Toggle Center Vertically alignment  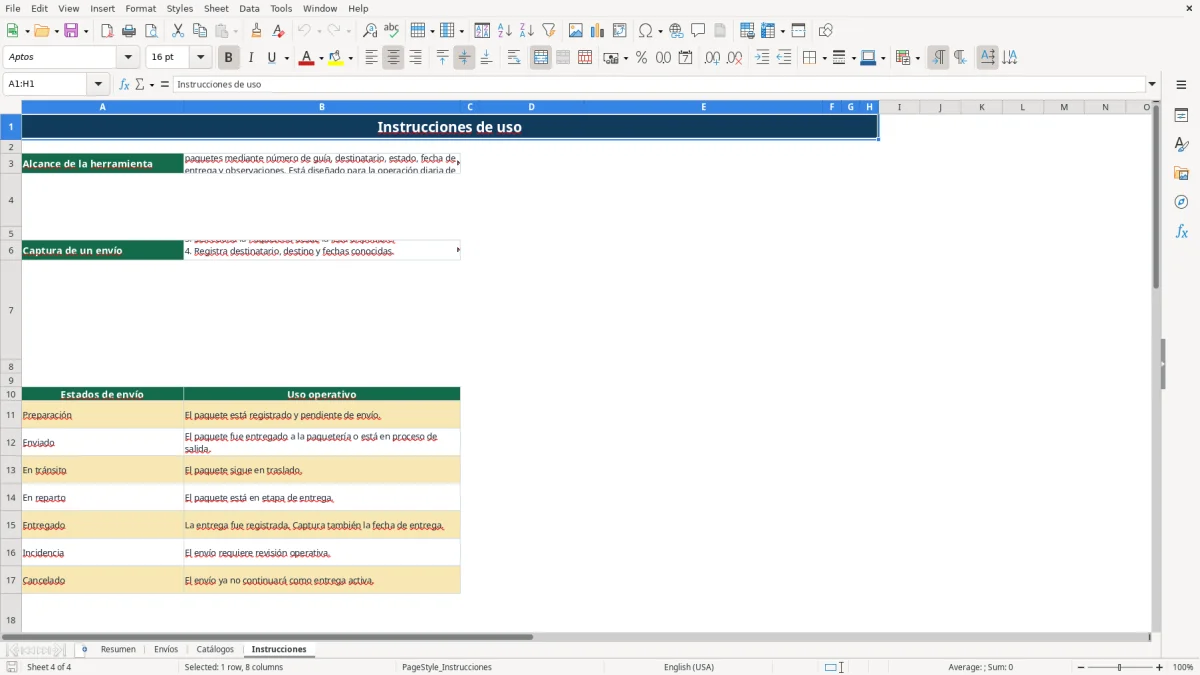pyautogui.click(x=464, y=58)
